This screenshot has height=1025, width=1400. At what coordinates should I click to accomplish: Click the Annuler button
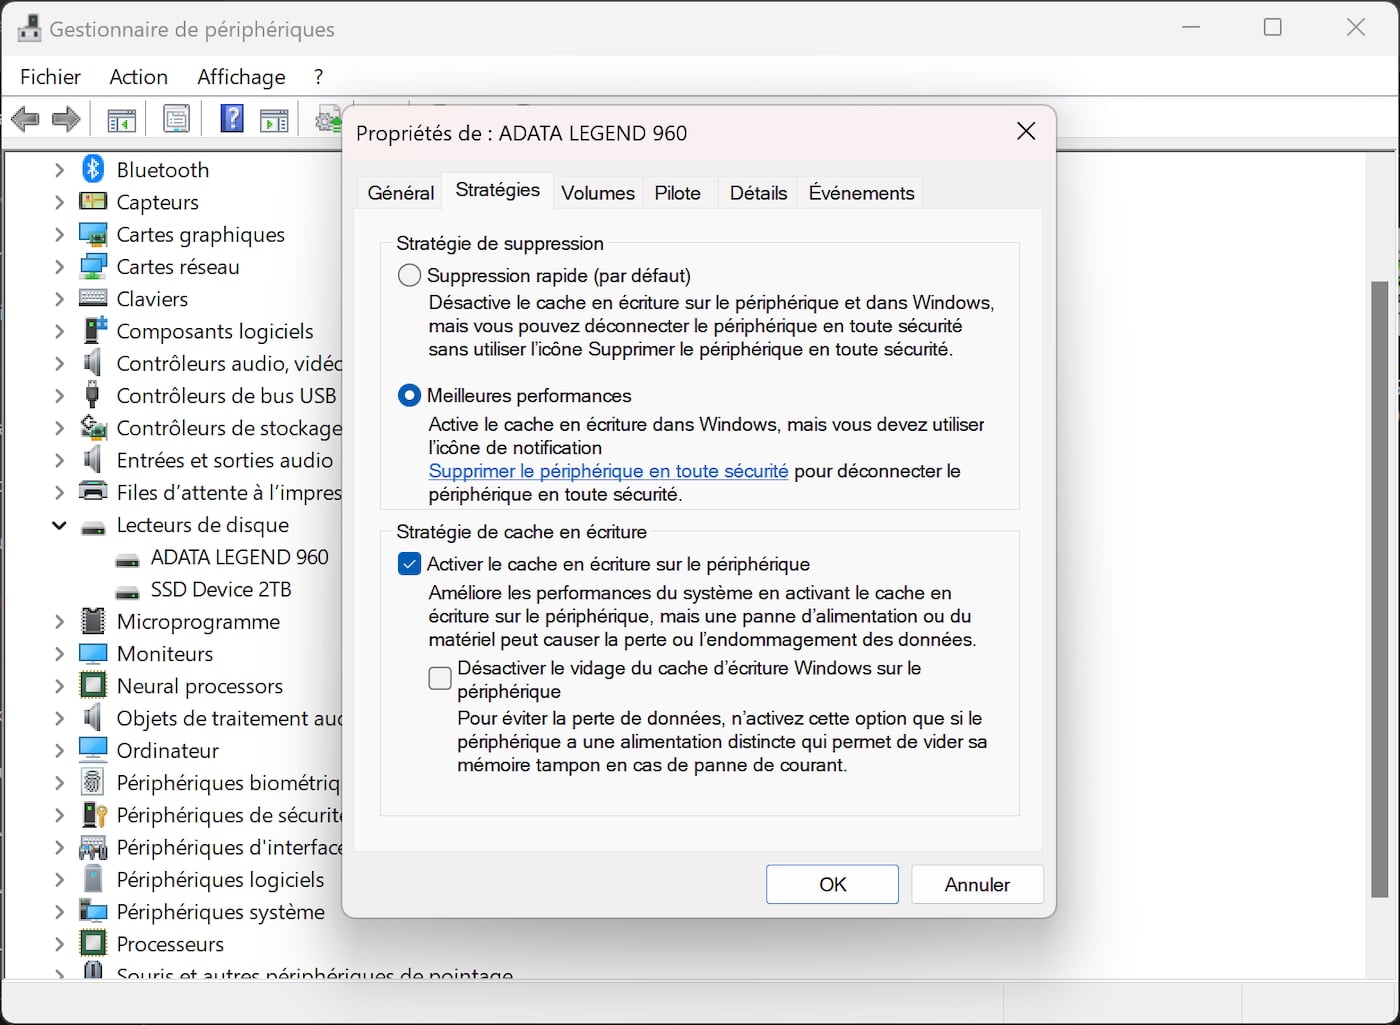[977, 884]
